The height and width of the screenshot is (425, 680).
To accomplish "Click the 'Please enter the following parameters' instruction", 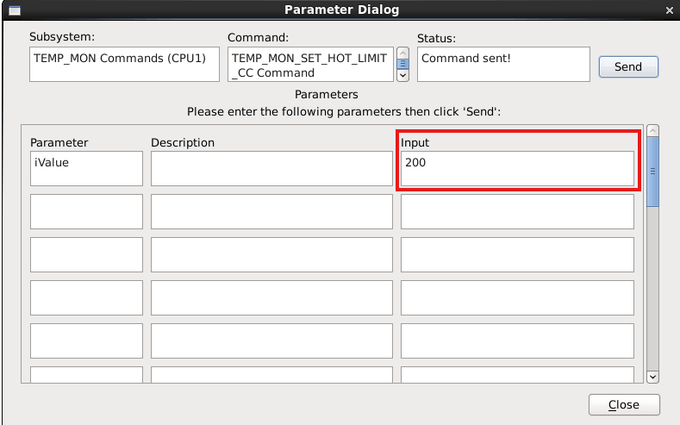I will 344,112.
